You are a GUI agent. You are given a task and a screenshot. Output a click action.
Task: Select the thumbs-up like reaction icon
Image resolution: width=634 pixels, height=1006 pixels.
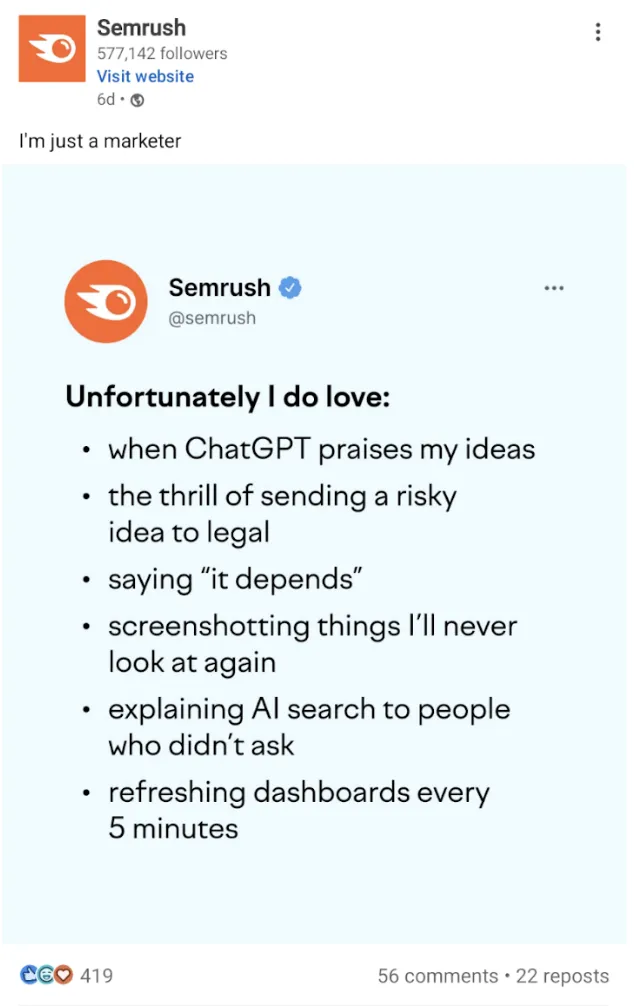click(27, 975)
